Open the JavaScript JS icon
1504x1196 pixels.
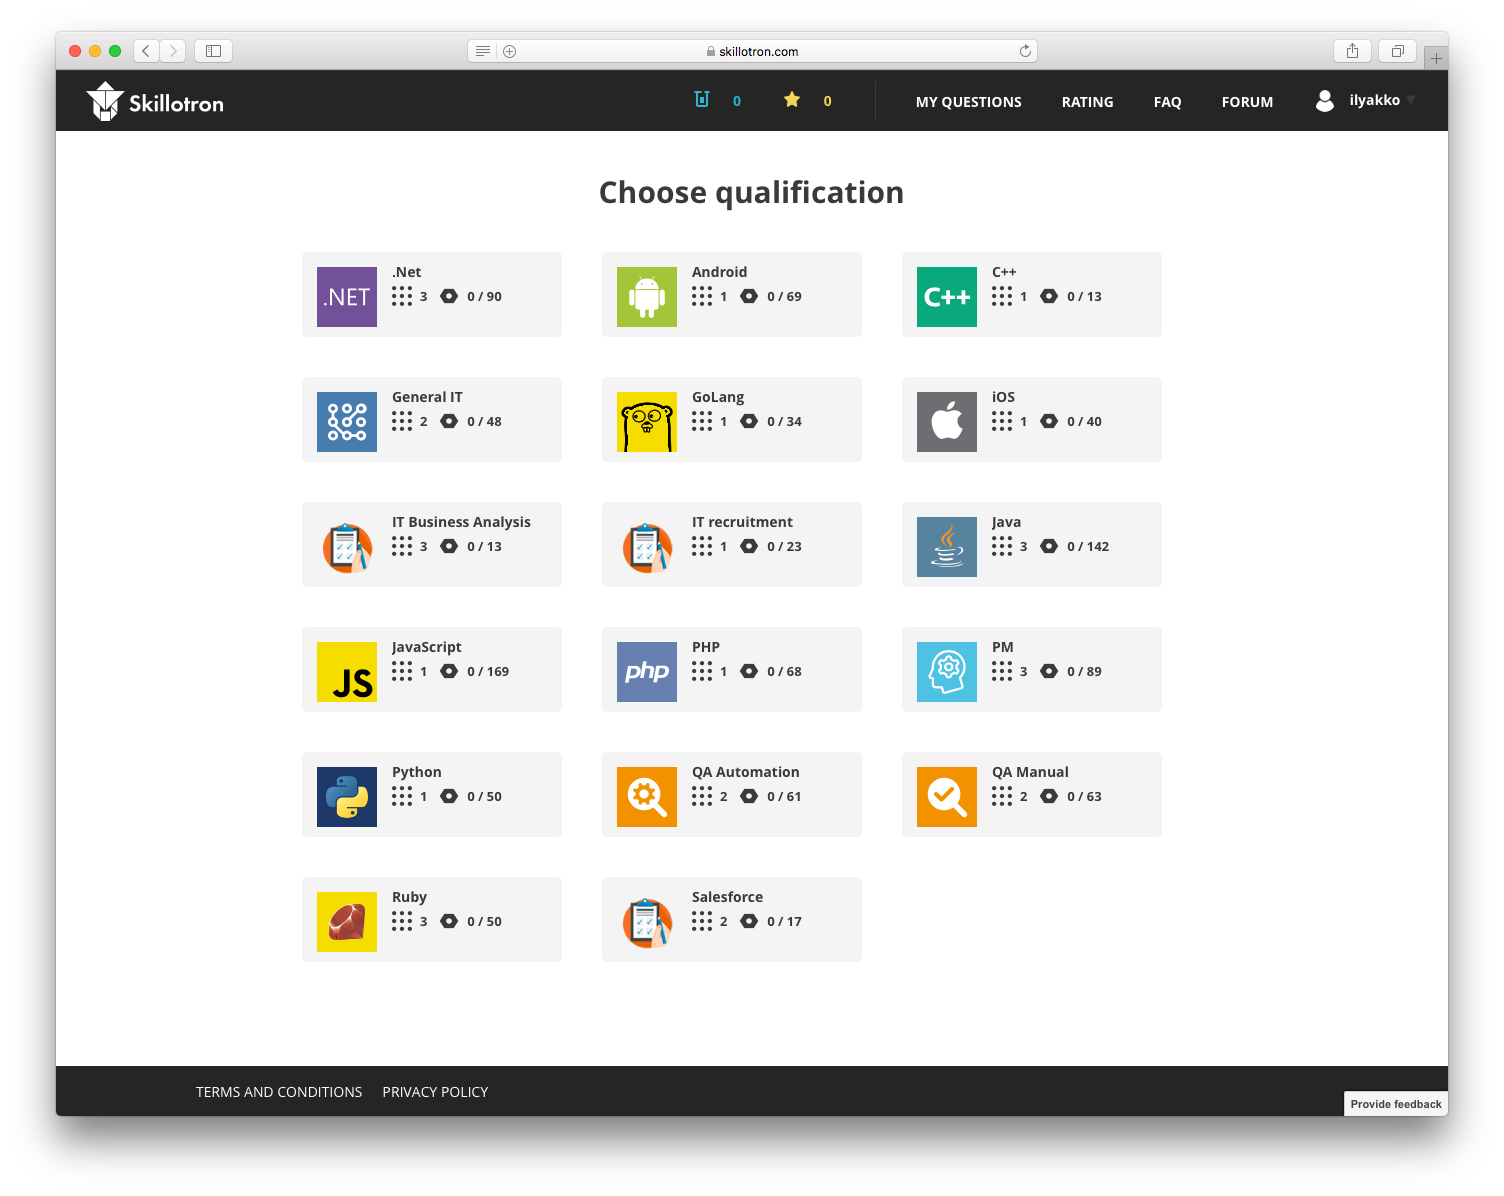point(346,672)
